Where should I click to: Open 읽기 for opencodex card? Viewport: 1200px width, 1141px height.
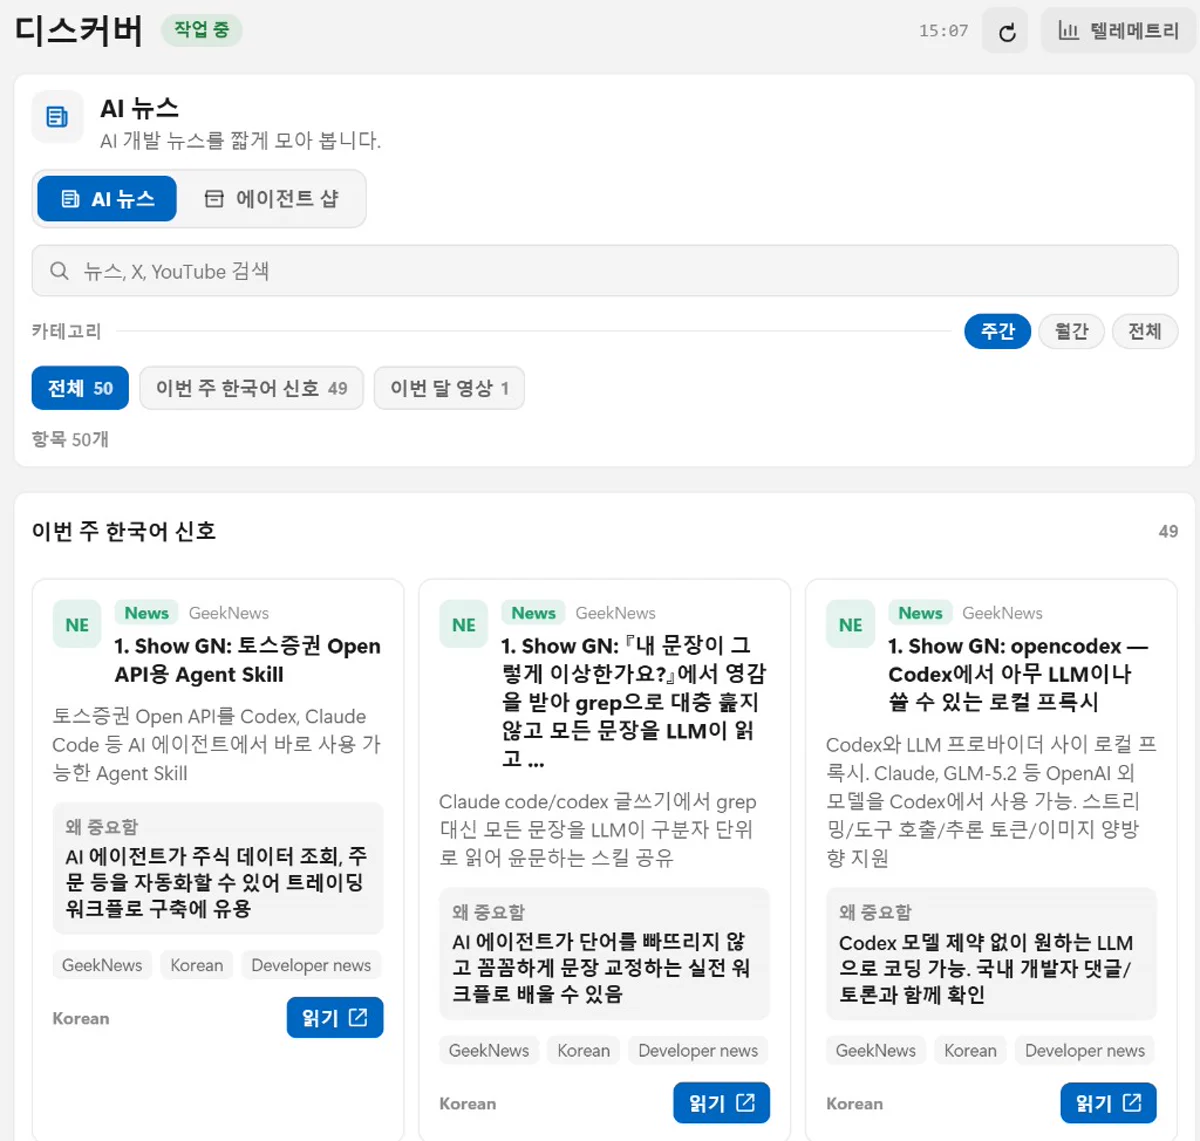1108,1103
